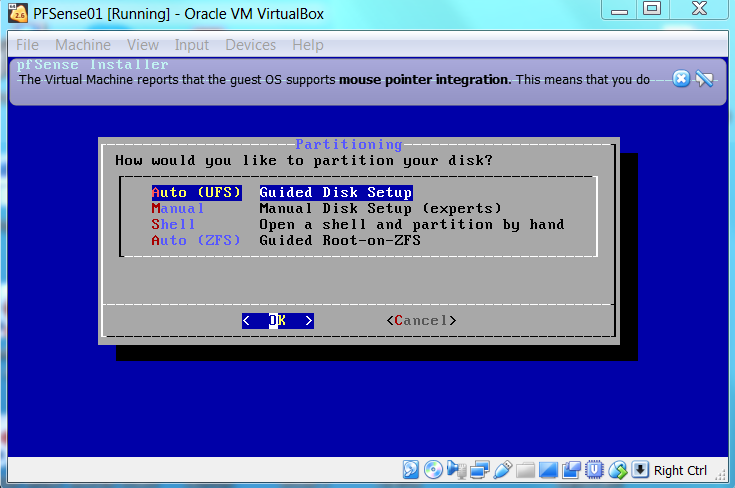
Task: Click the do-not-show-again notification icon
Action: (x=705, y=79)
